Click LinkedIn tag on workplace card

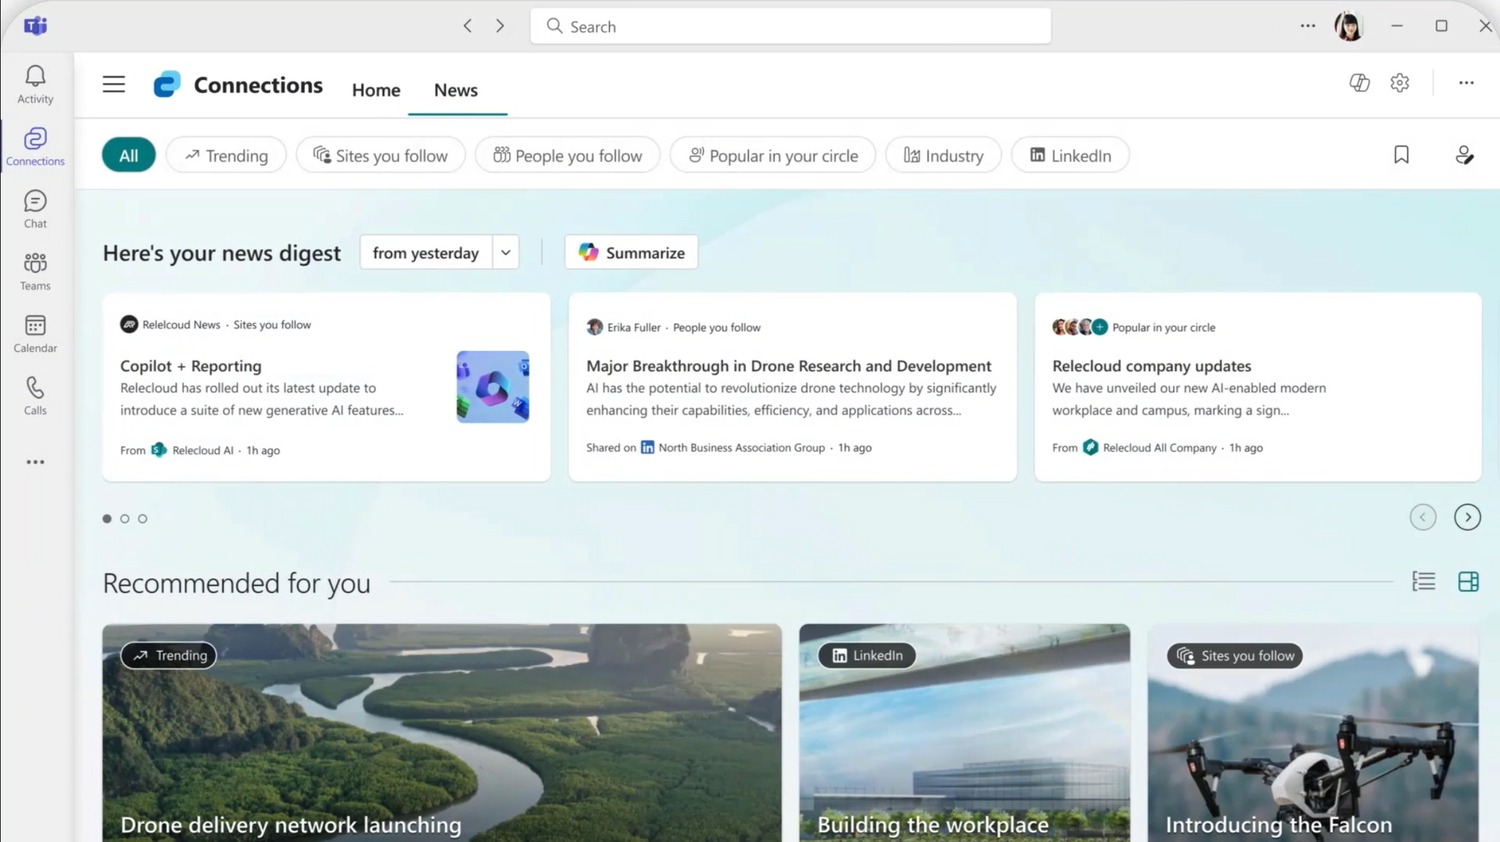click(866, 656)
